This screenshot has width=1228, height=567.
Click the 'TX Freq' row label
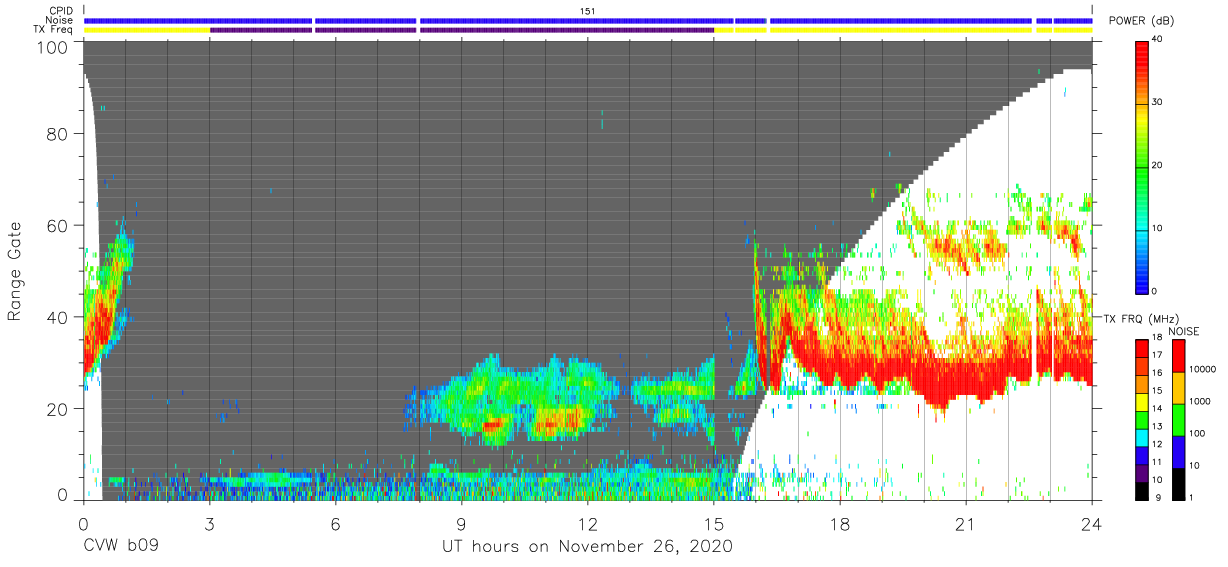click(55, 30)
